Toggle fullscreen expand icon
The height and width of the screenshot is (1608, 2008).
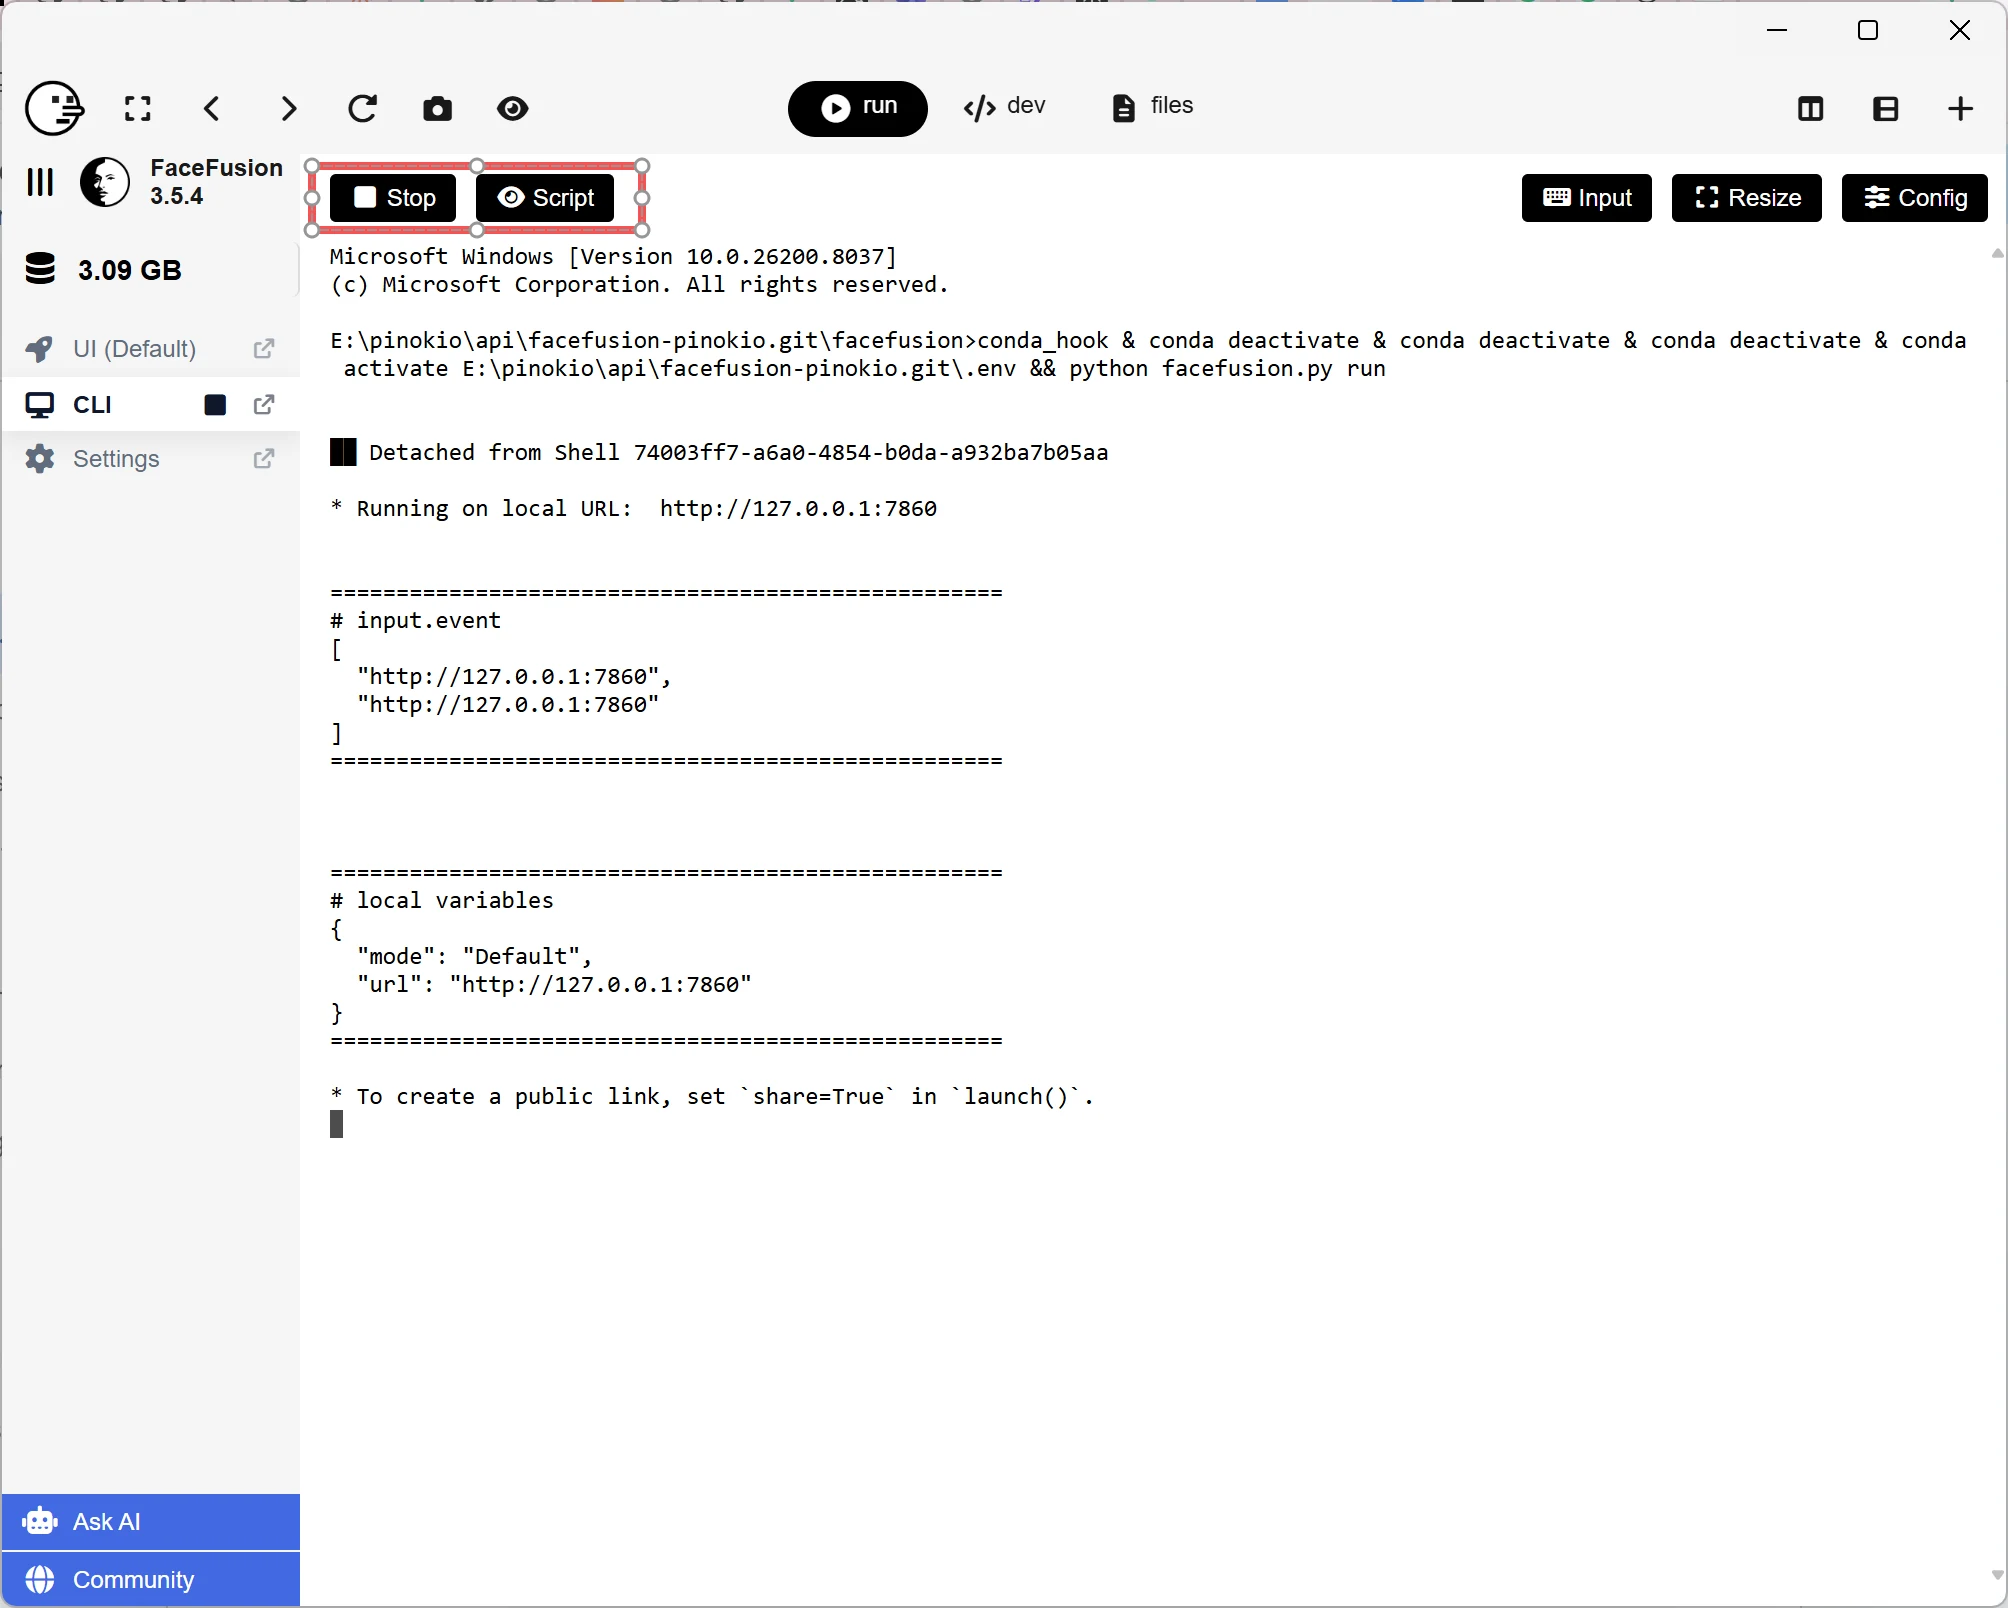pos(138,108)
